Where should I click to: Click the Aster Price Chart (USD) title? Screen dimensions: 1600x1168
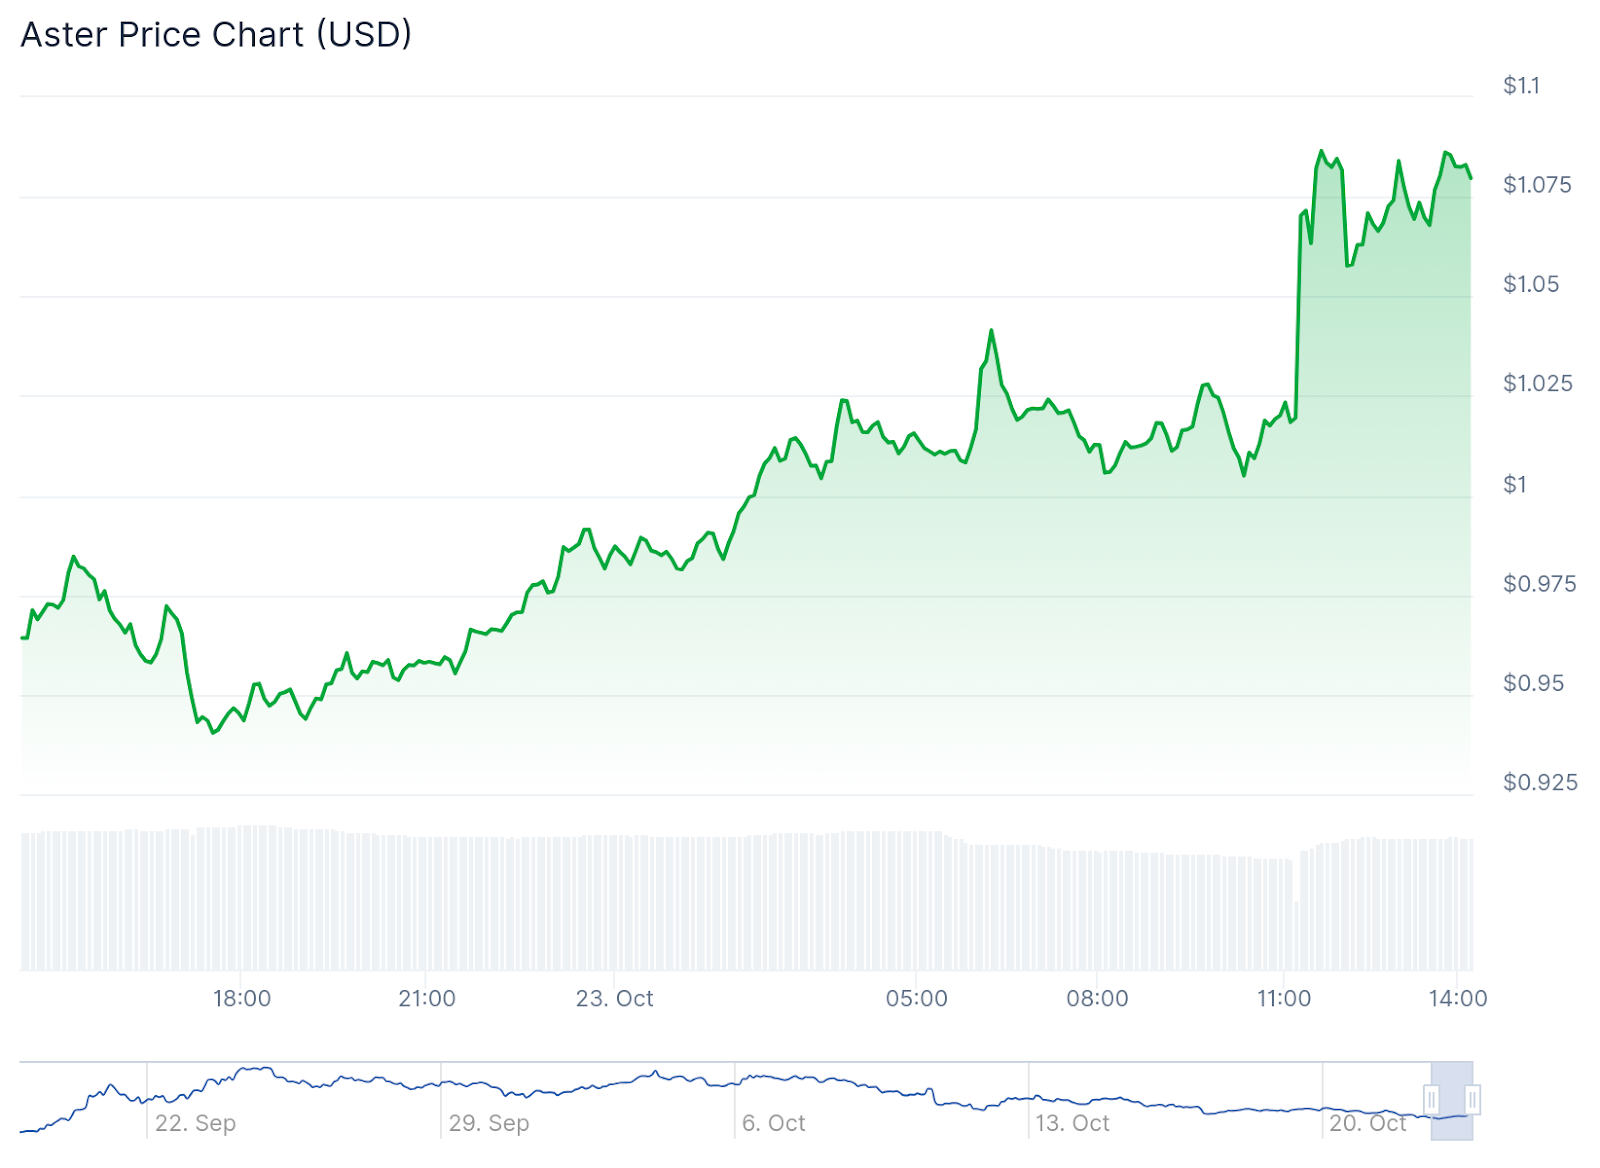click(216, 35)
